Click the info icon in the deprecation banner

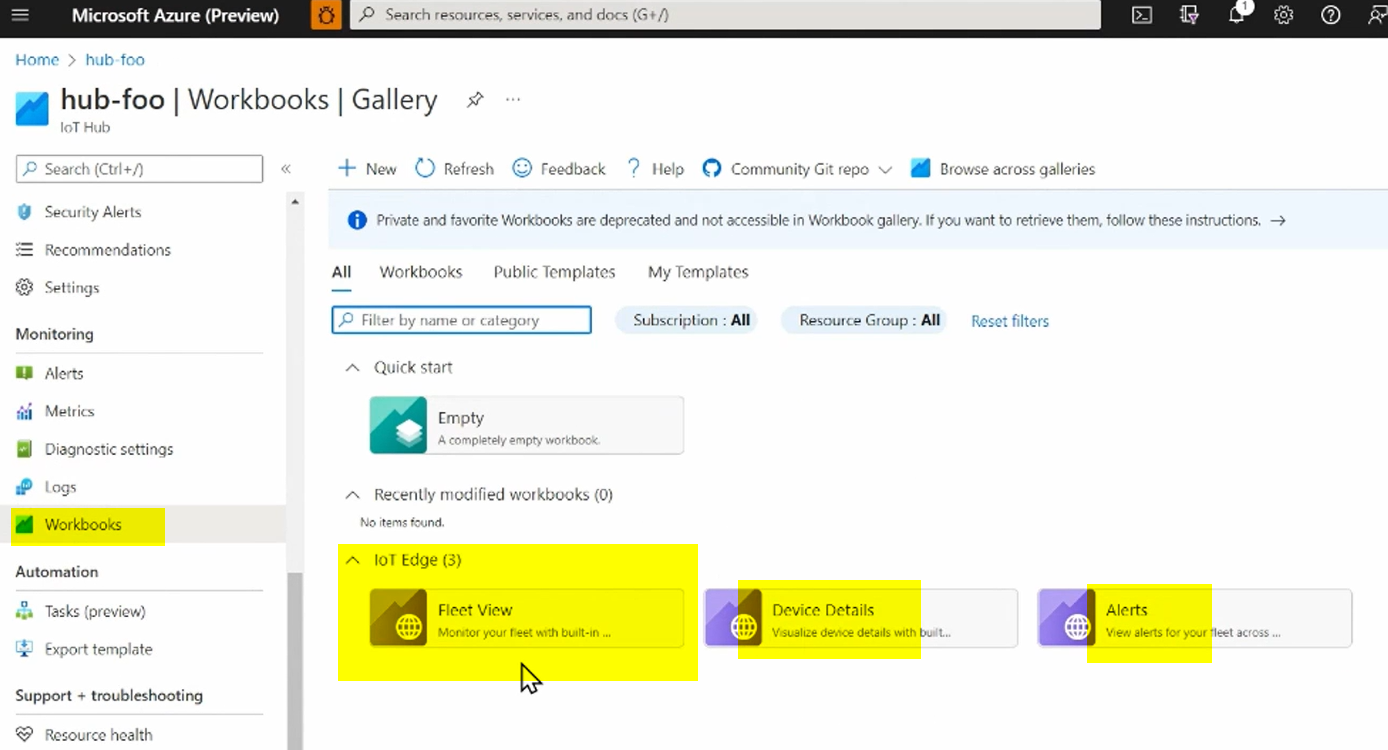357,220
